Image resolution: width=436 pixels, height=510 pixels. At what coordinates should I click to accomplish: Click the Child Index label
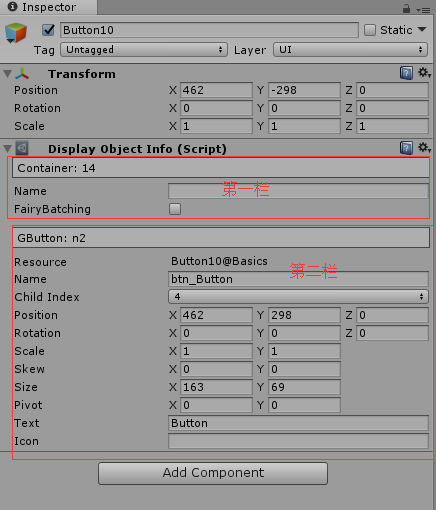47,297
